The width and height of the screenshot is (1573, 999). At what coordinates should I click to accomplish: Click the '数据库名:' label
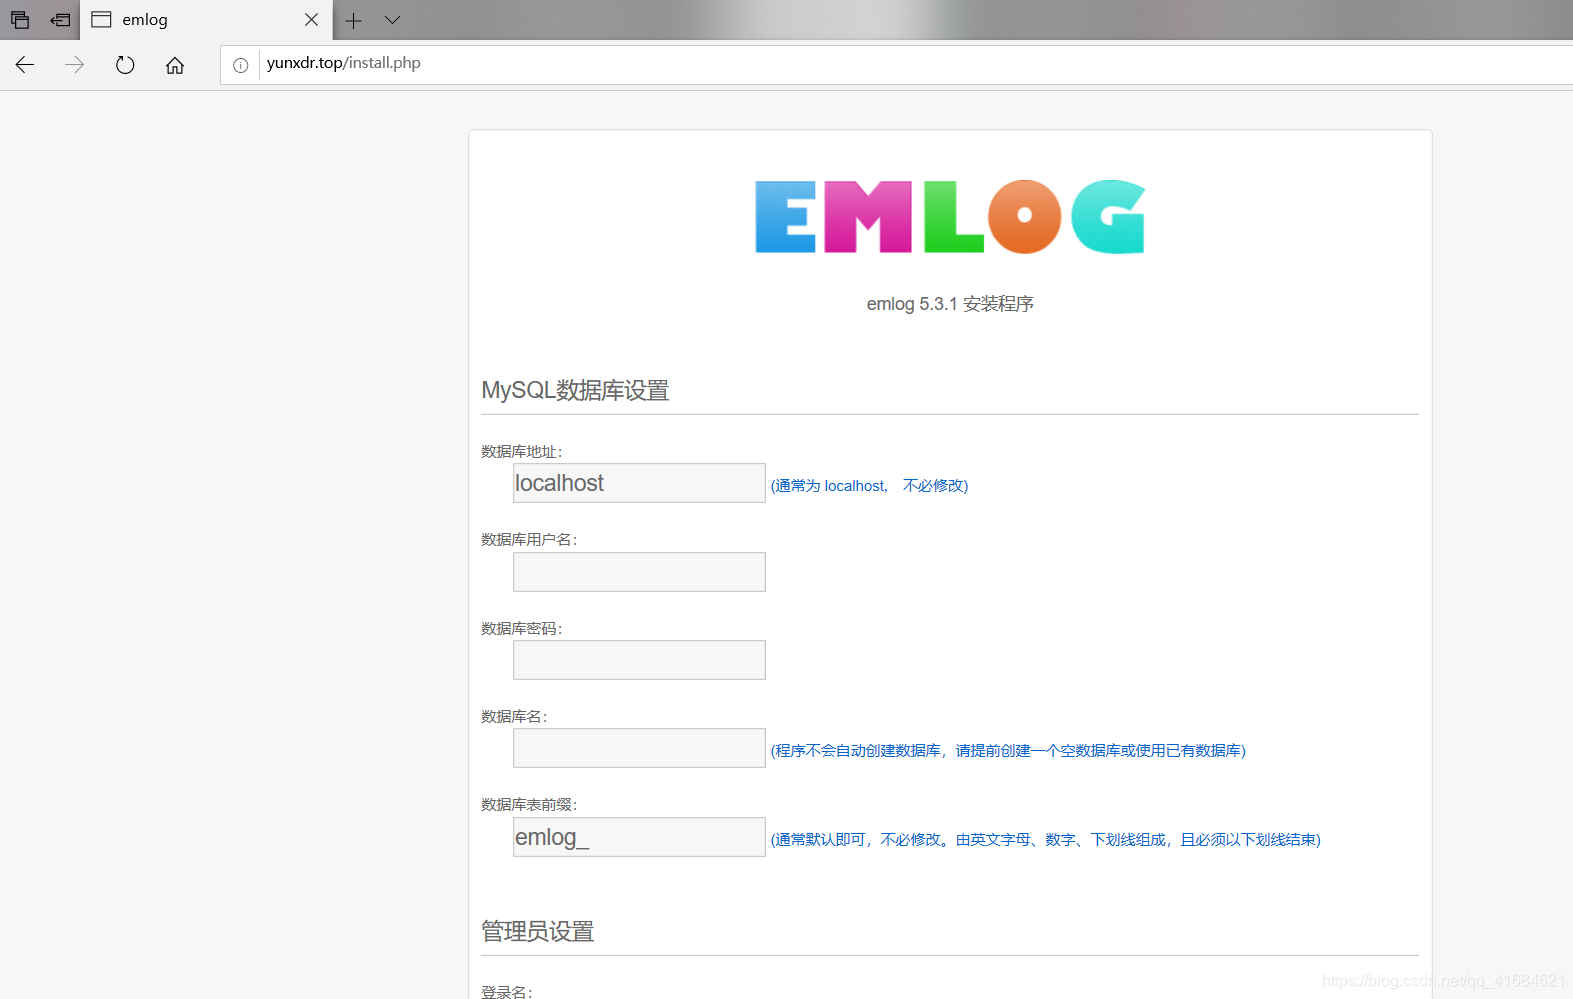(x=514, y=717)
